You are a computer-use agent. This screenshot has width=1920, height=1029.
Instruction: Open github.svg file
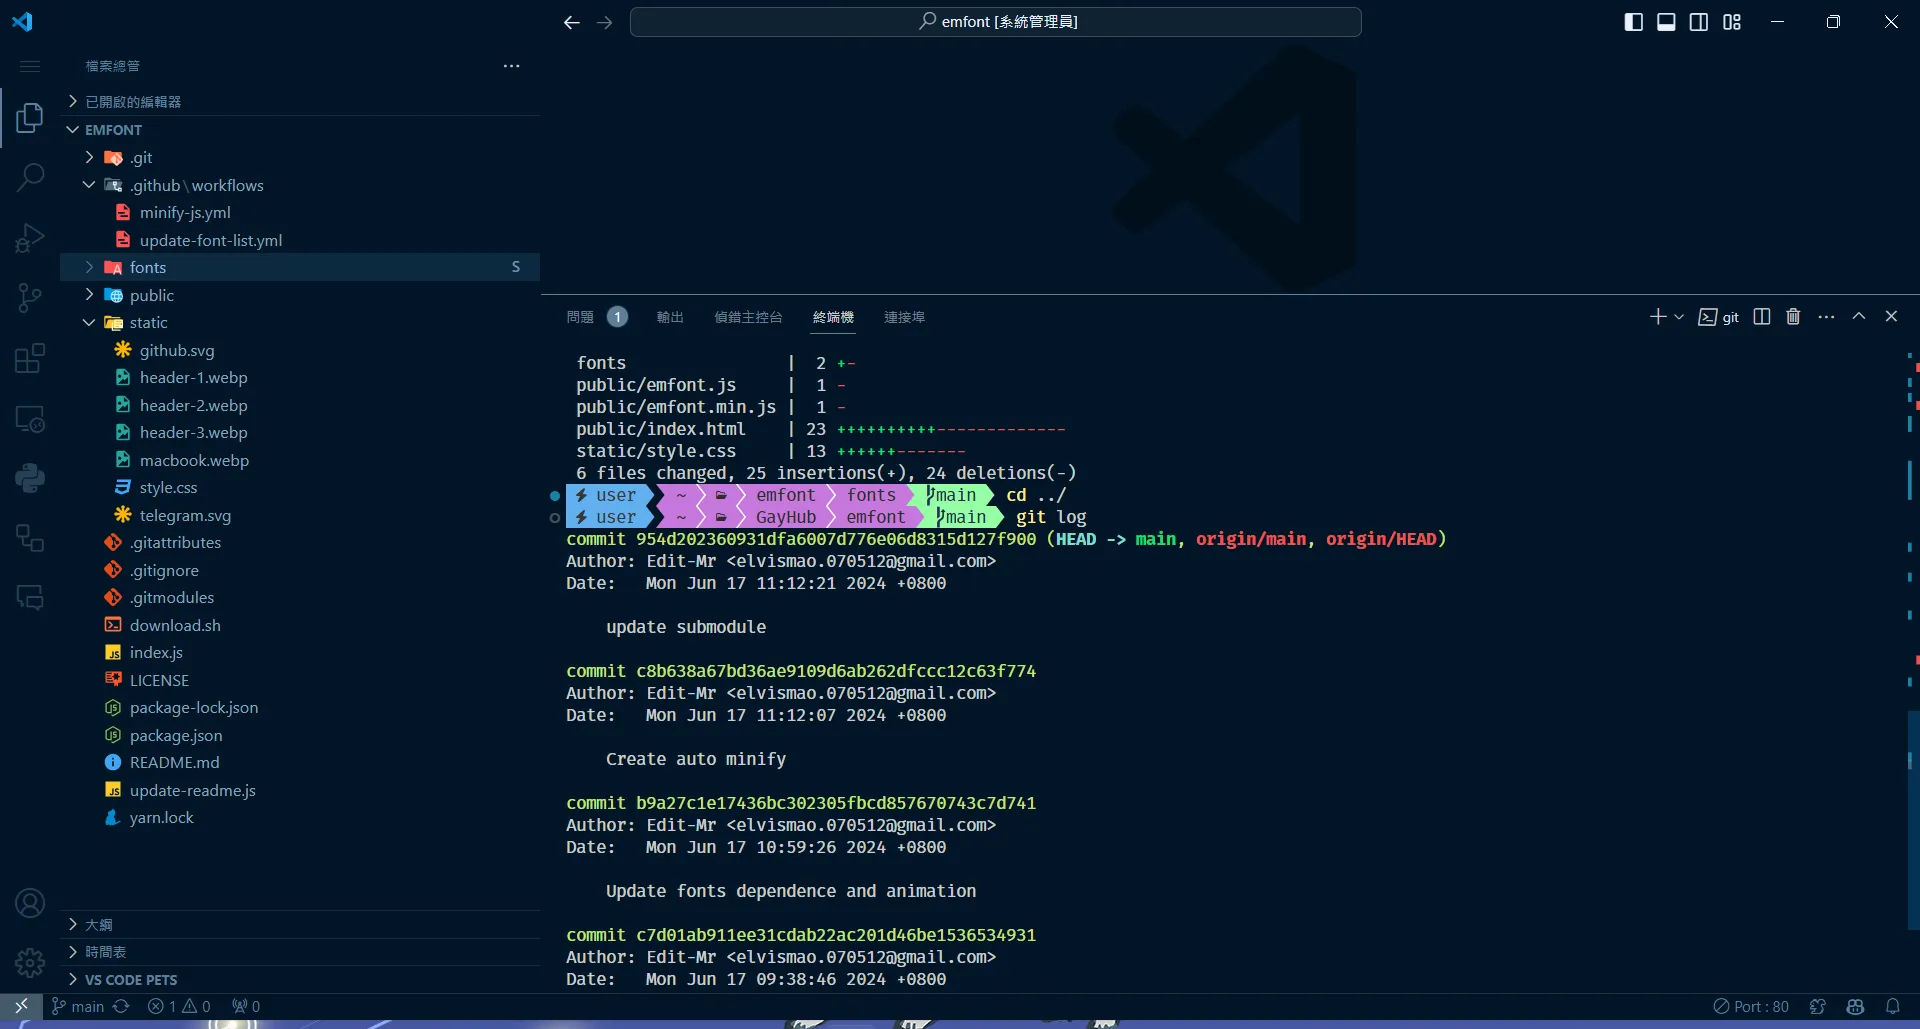300,350
